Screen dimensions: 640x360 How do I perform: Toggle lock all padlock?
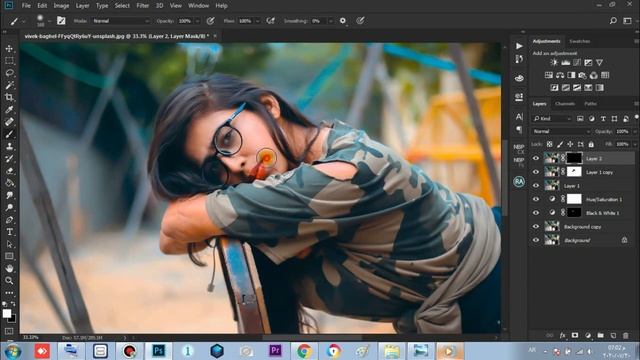(591, 144)
